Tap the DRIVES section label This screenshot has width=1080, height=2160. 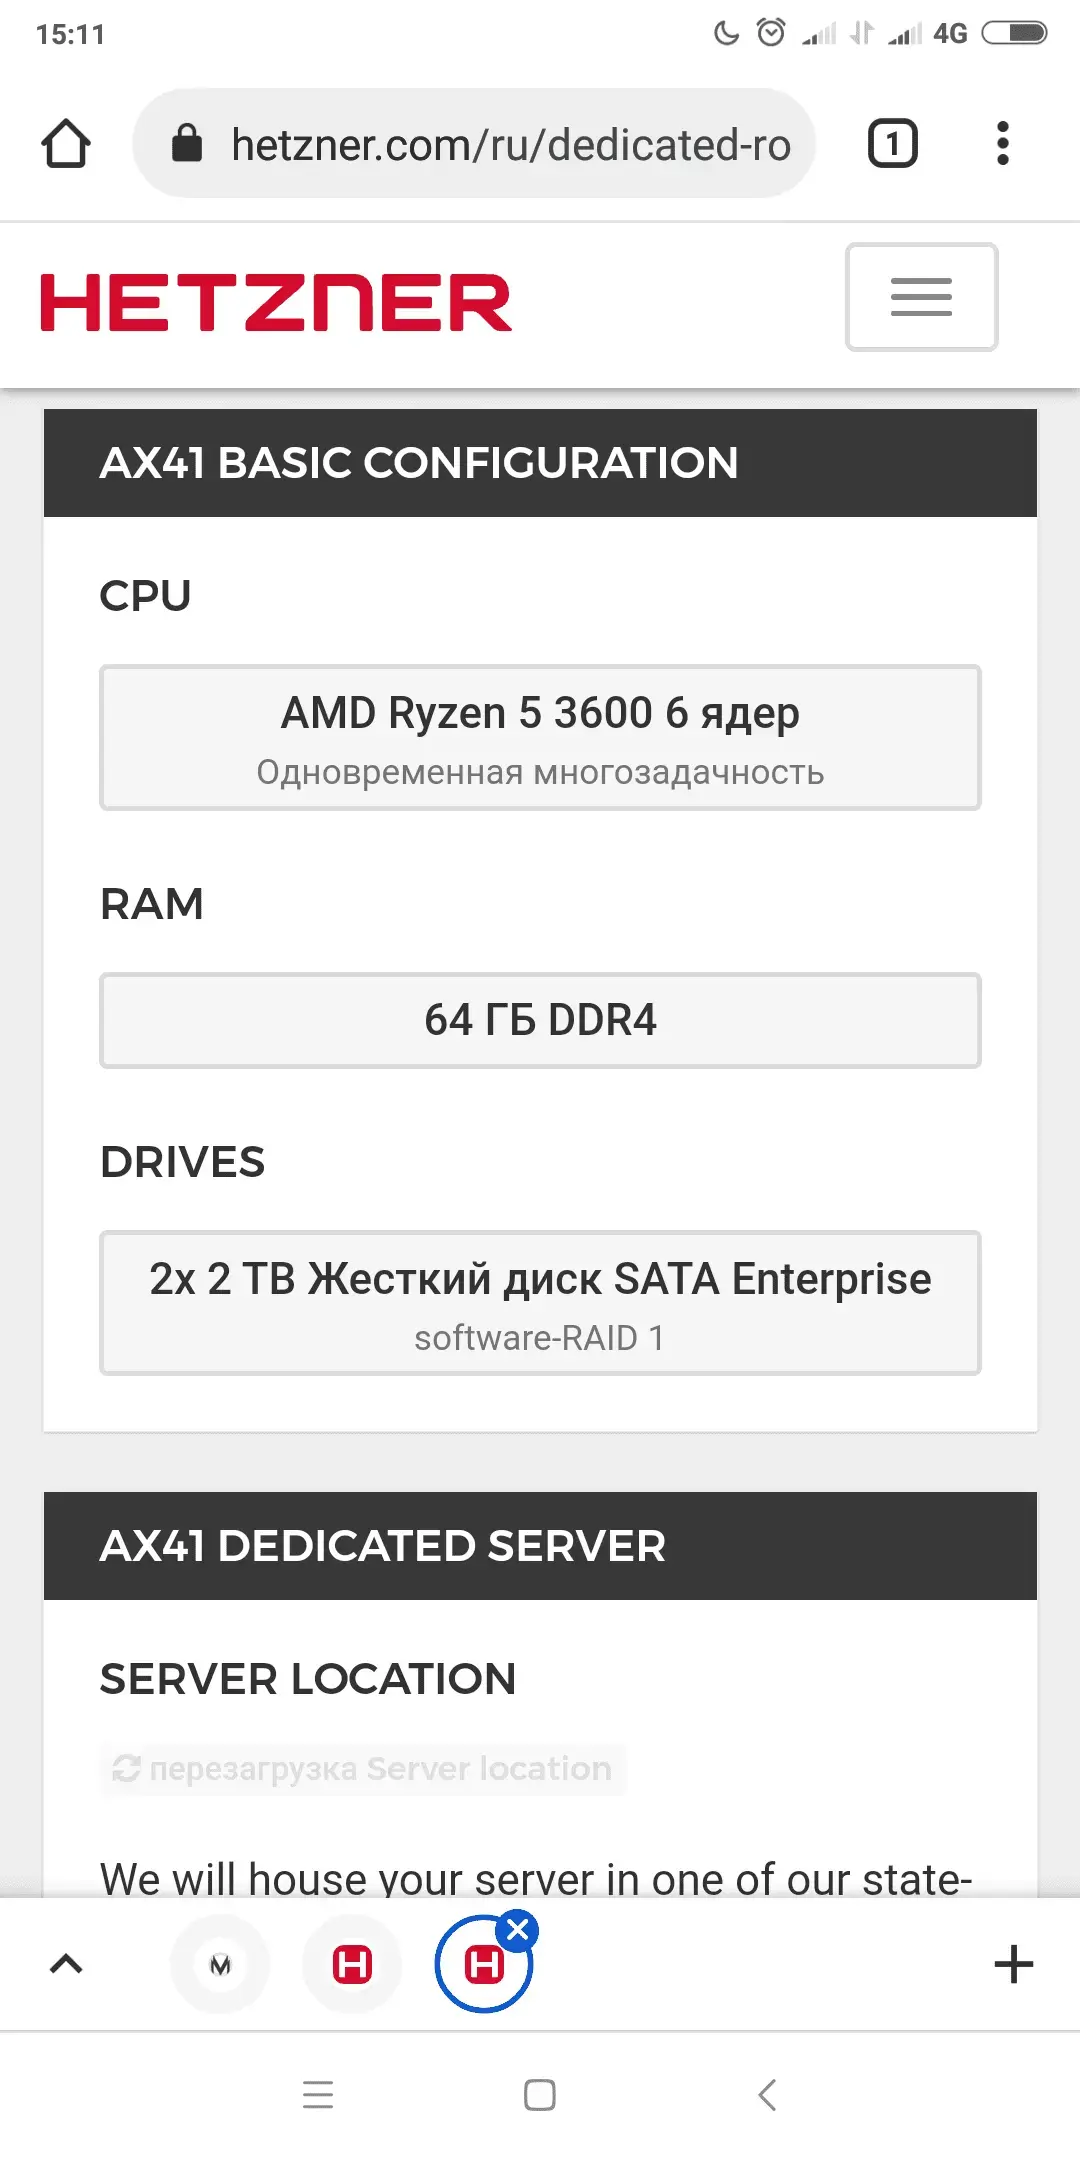tap(183, 1162)
